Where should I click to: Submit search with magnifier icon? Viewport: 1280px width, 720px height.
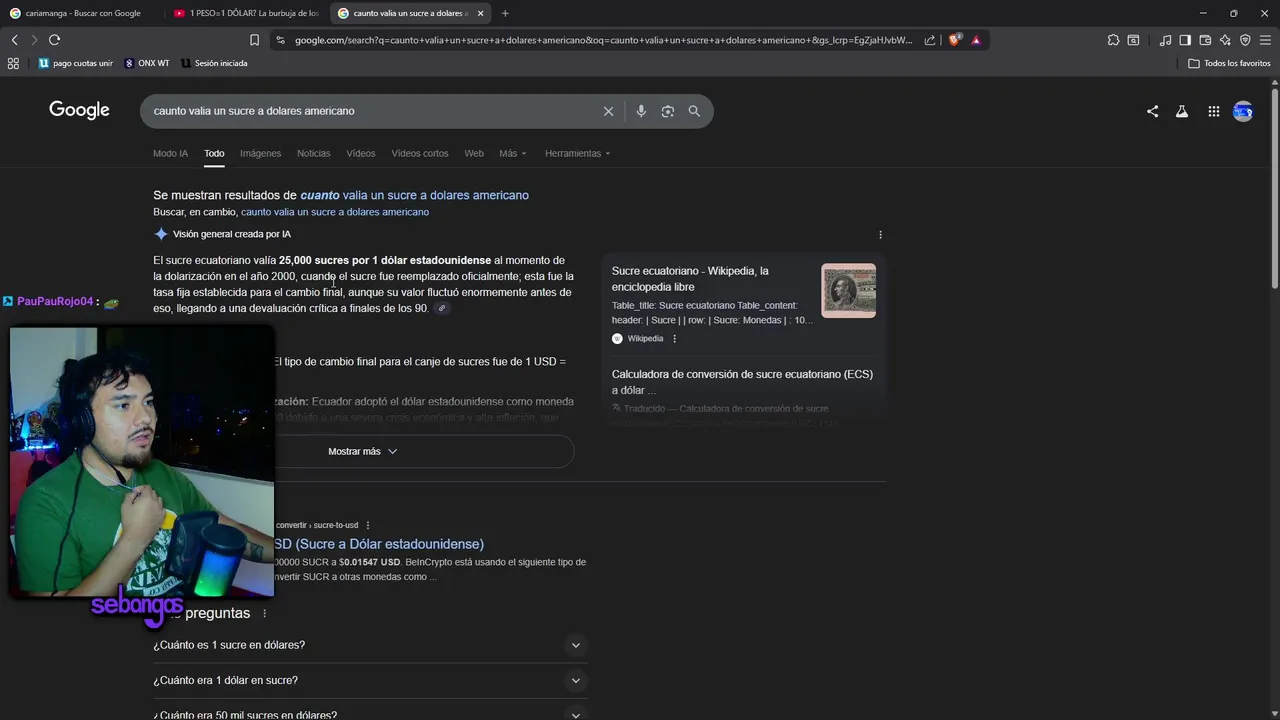(x=694, y=111)
